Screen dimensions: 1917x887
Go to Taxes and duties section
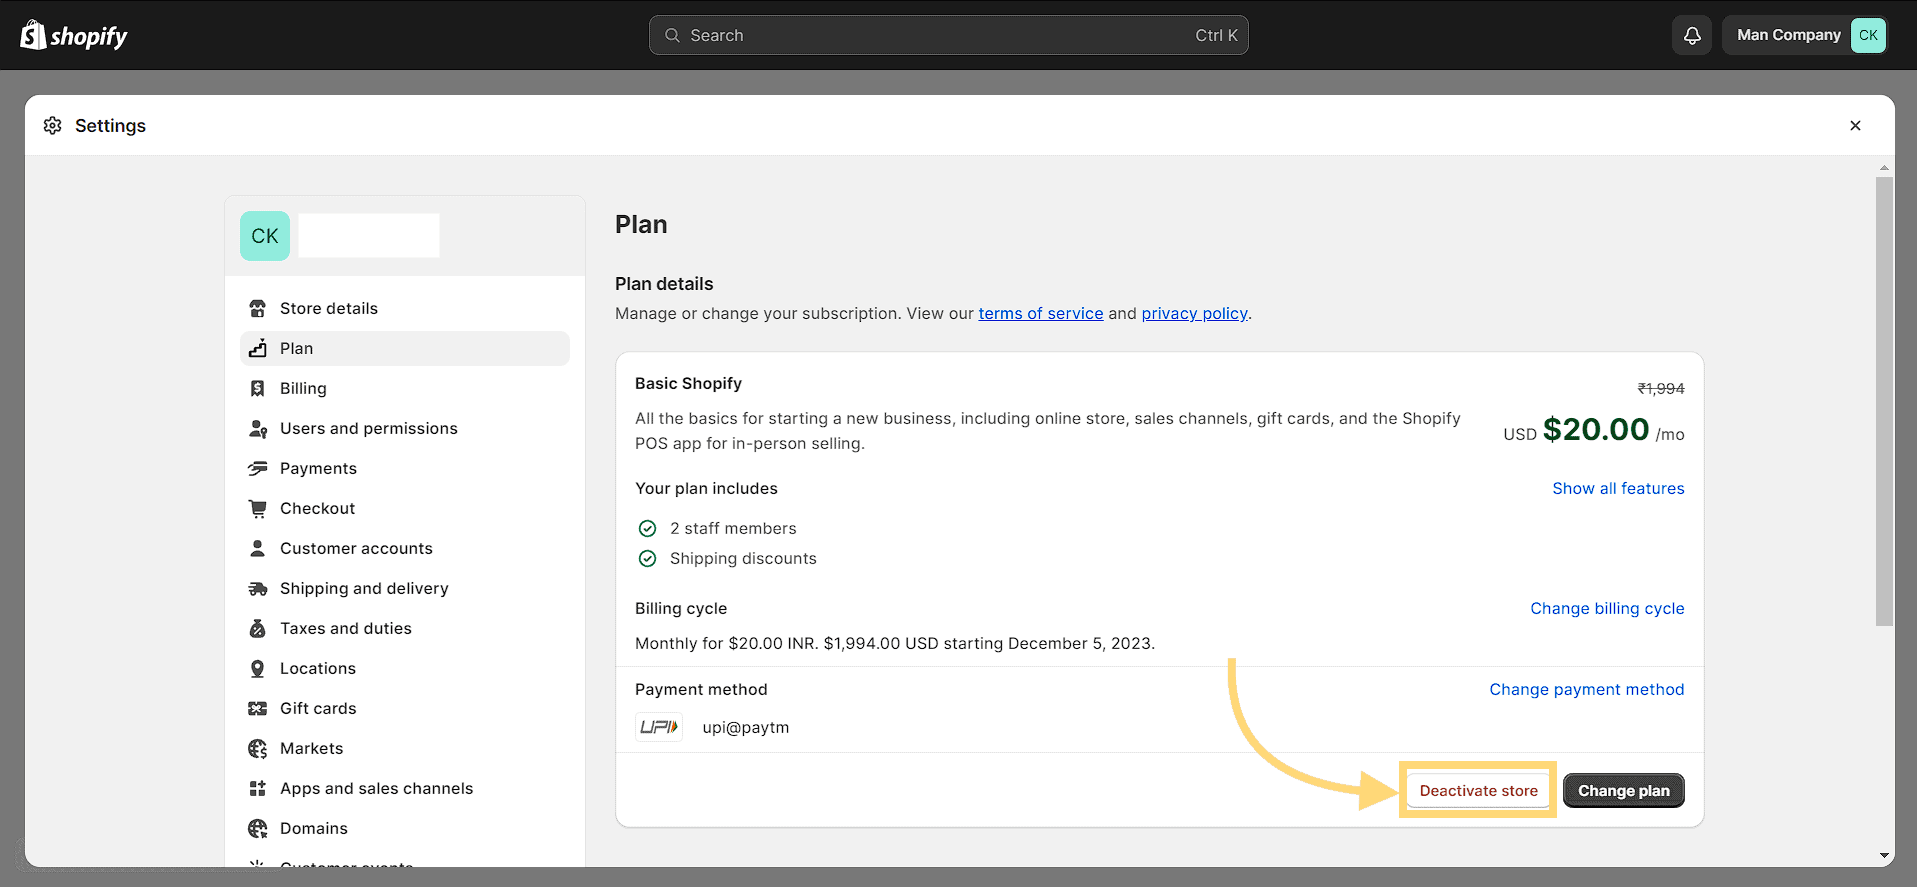click(x=345, y=628)
